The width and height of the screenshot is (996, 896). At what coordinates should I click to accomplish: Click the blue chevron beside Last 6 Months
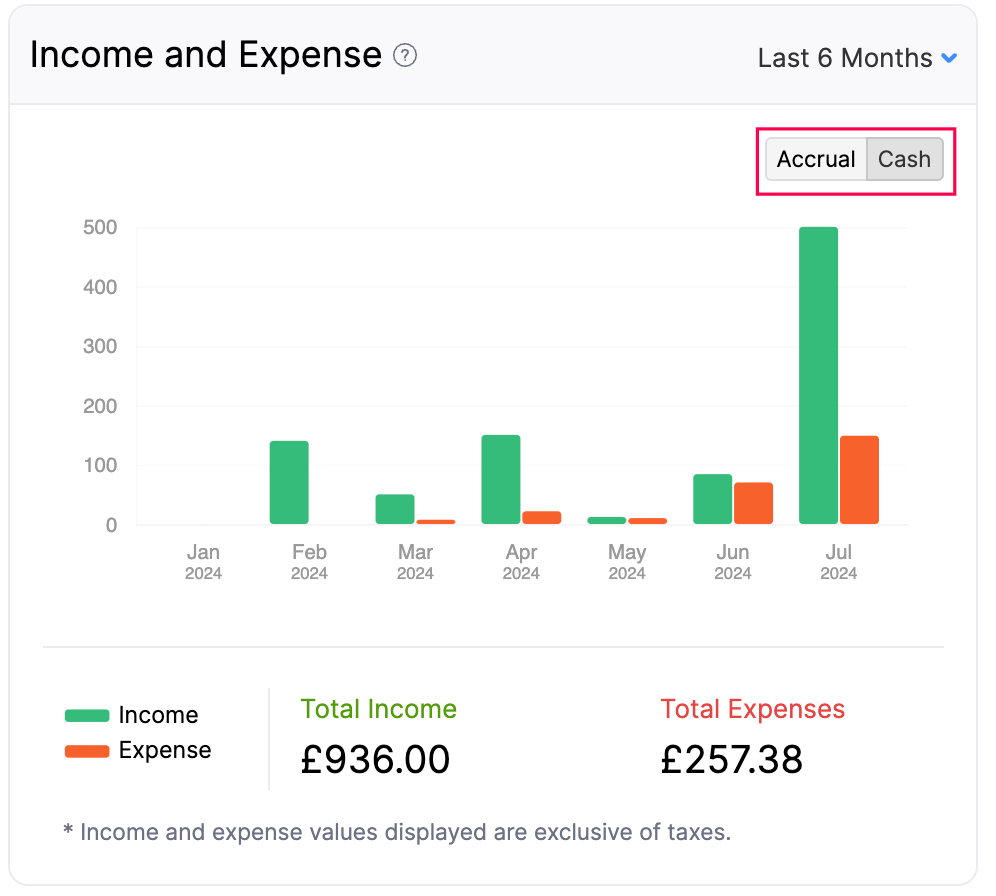[950, 58]
